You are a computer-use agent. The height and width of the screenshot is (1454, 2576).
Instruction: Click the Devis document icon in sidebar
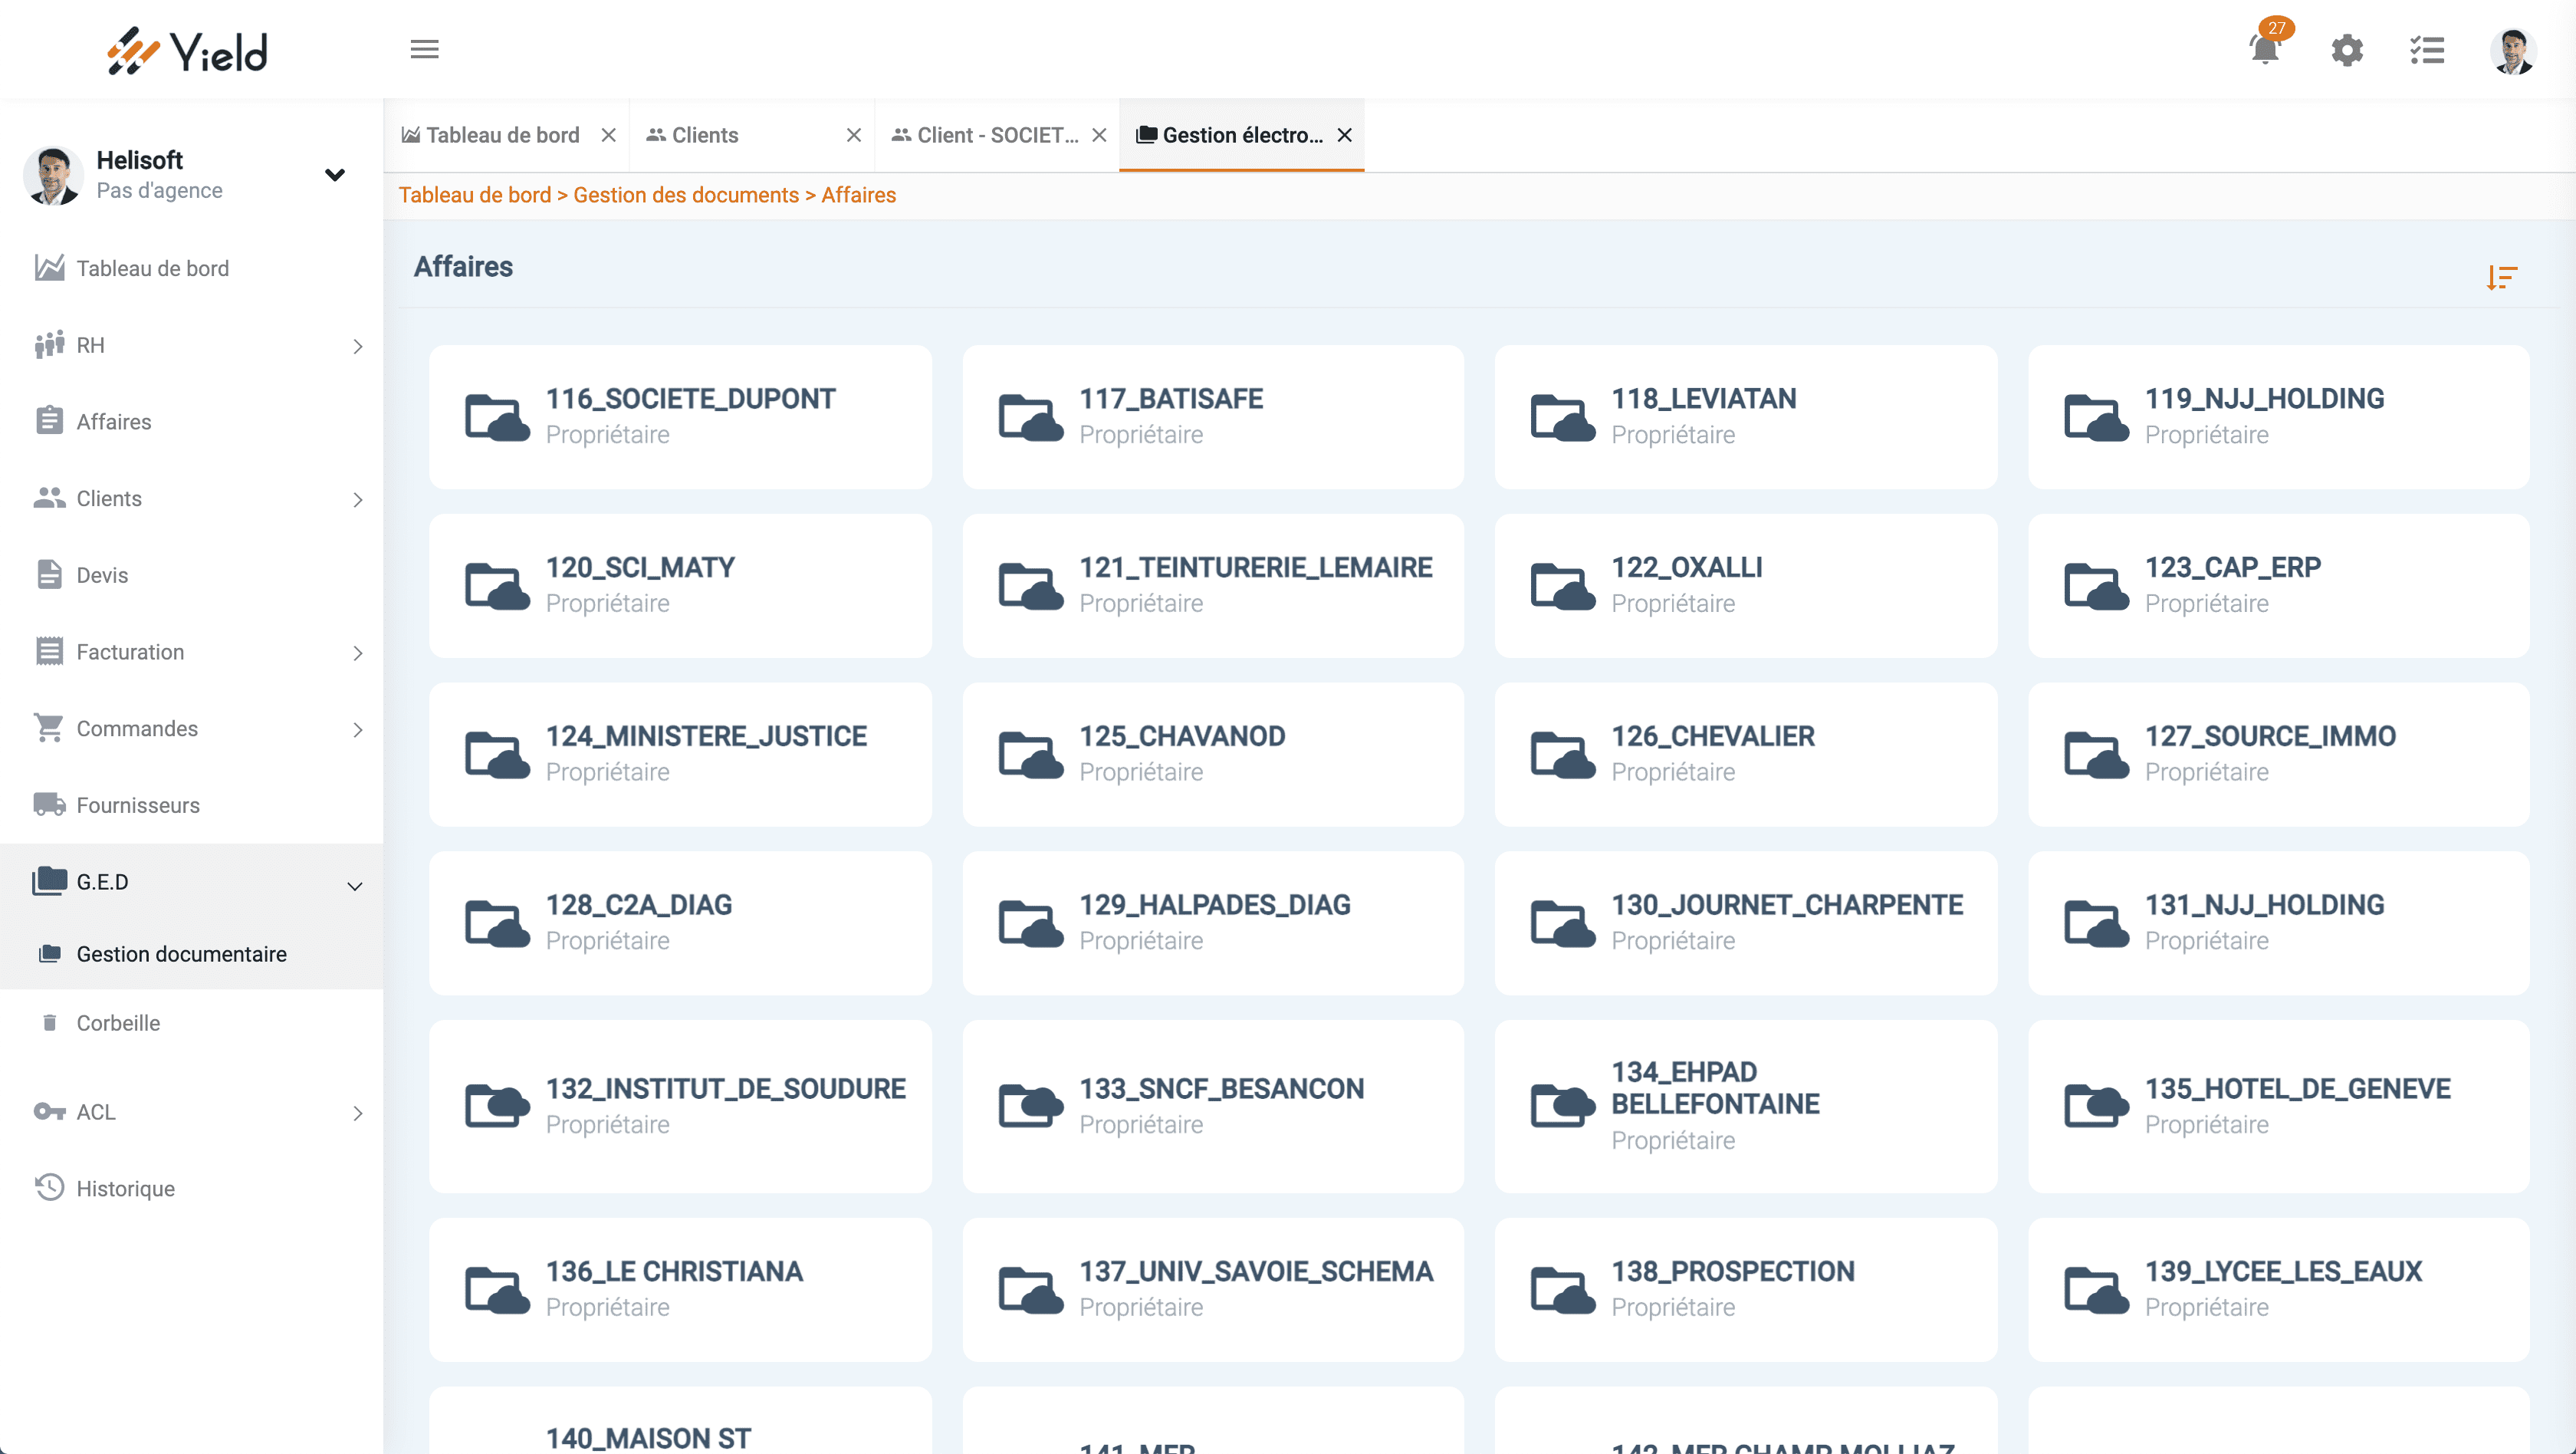pyautogui.click(x=49, y=574)
